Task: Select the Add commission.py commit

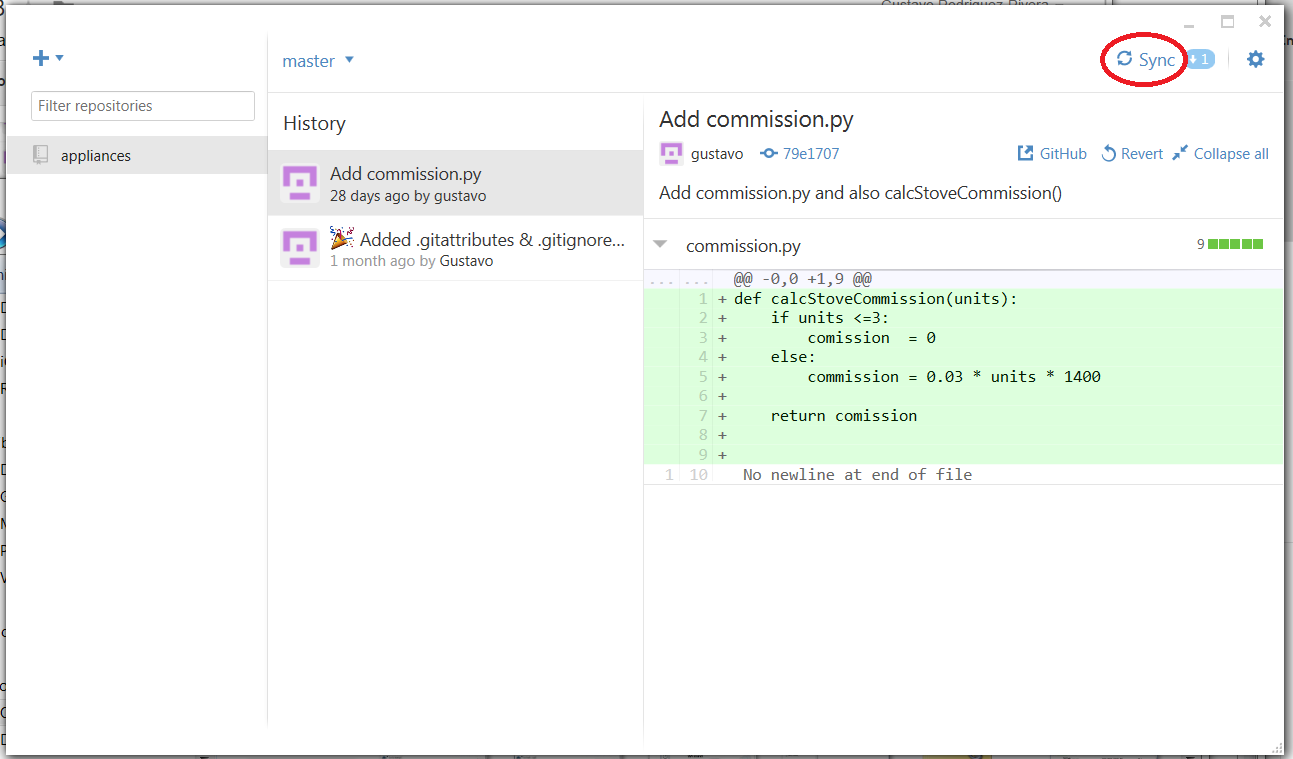Action: 455,183
